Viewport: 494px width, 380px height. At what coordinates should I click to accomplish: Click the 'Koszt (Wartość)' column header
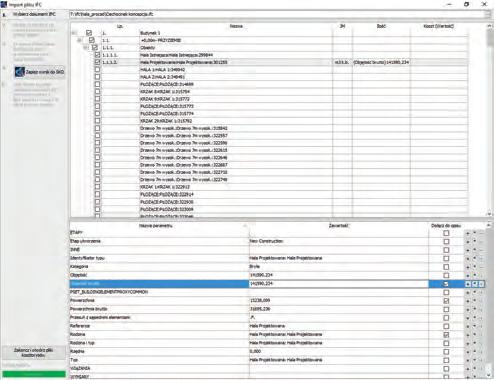click(439, 26)
